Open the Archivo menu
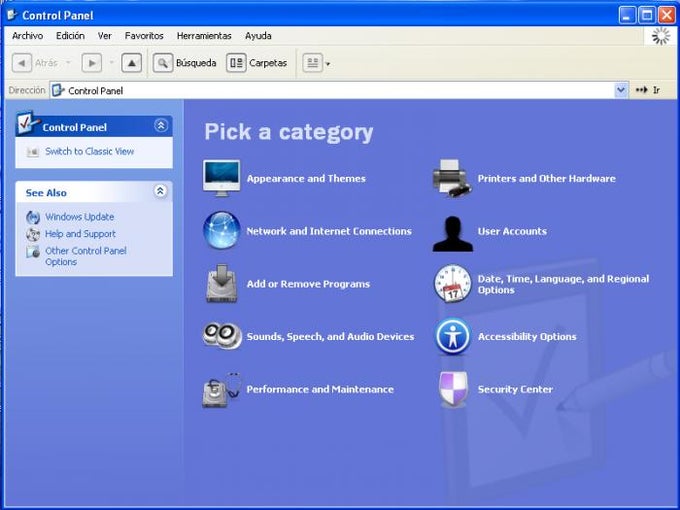Viewport: 680px width, 510px height. click(x=27, y=36)
